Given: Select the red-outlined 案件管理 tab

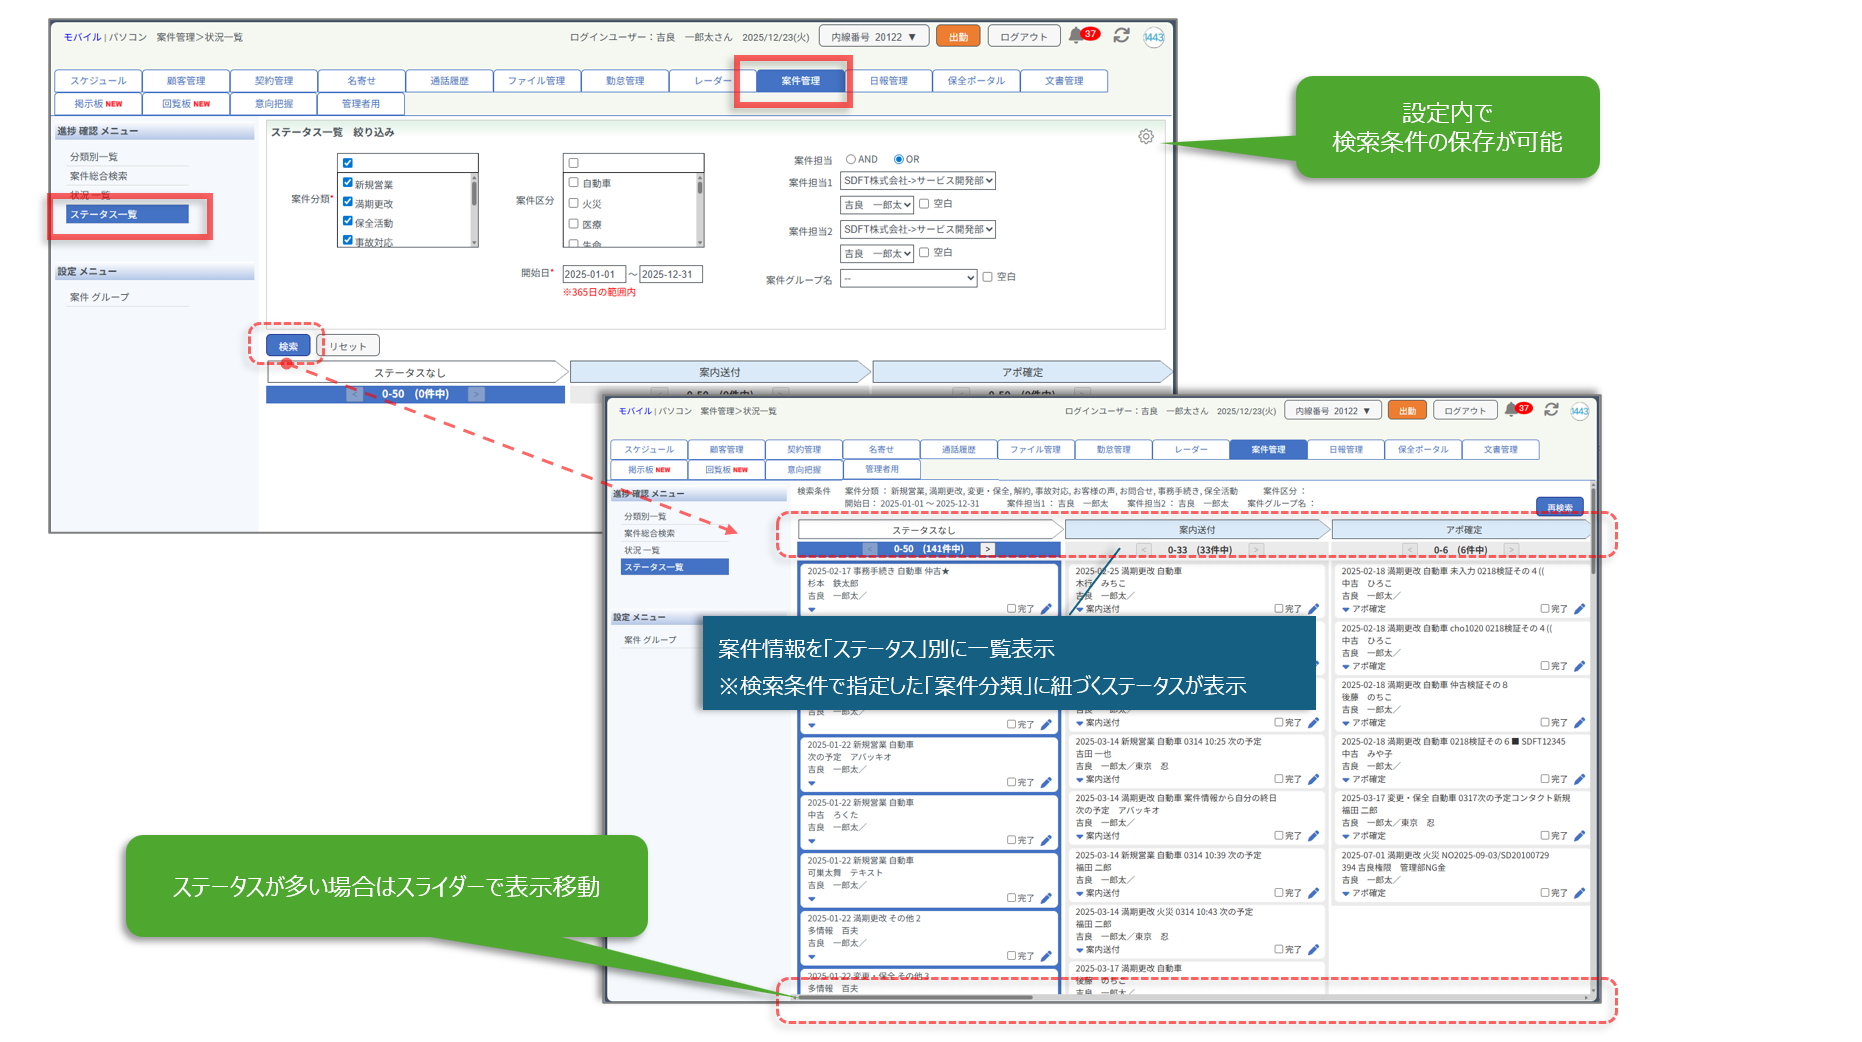Looking at the screenshot, I should tap(800, 81).
